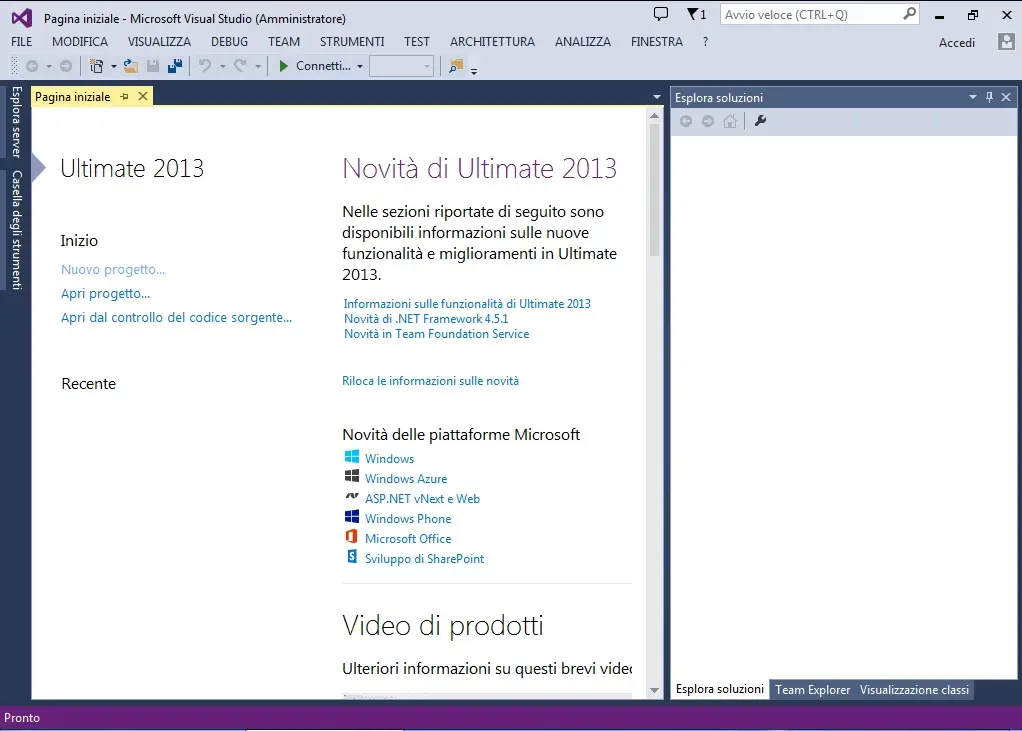The image size is (1022, 731).
Task: Click the Windows Azure logo icon
Action: (x=352, y=476)
